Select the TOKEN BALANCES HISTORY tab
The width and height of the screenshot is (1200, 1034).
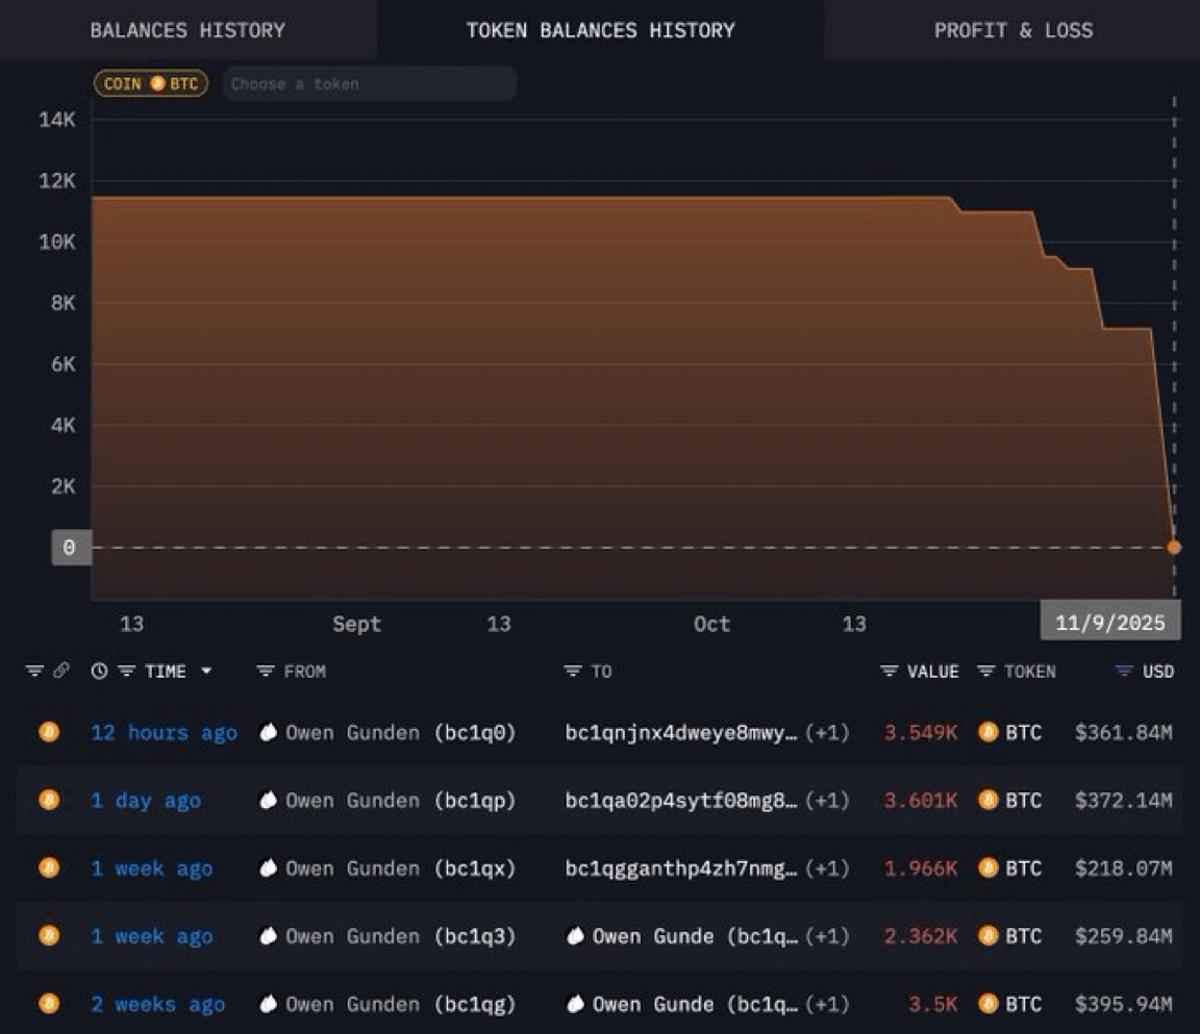click(600, 30)
